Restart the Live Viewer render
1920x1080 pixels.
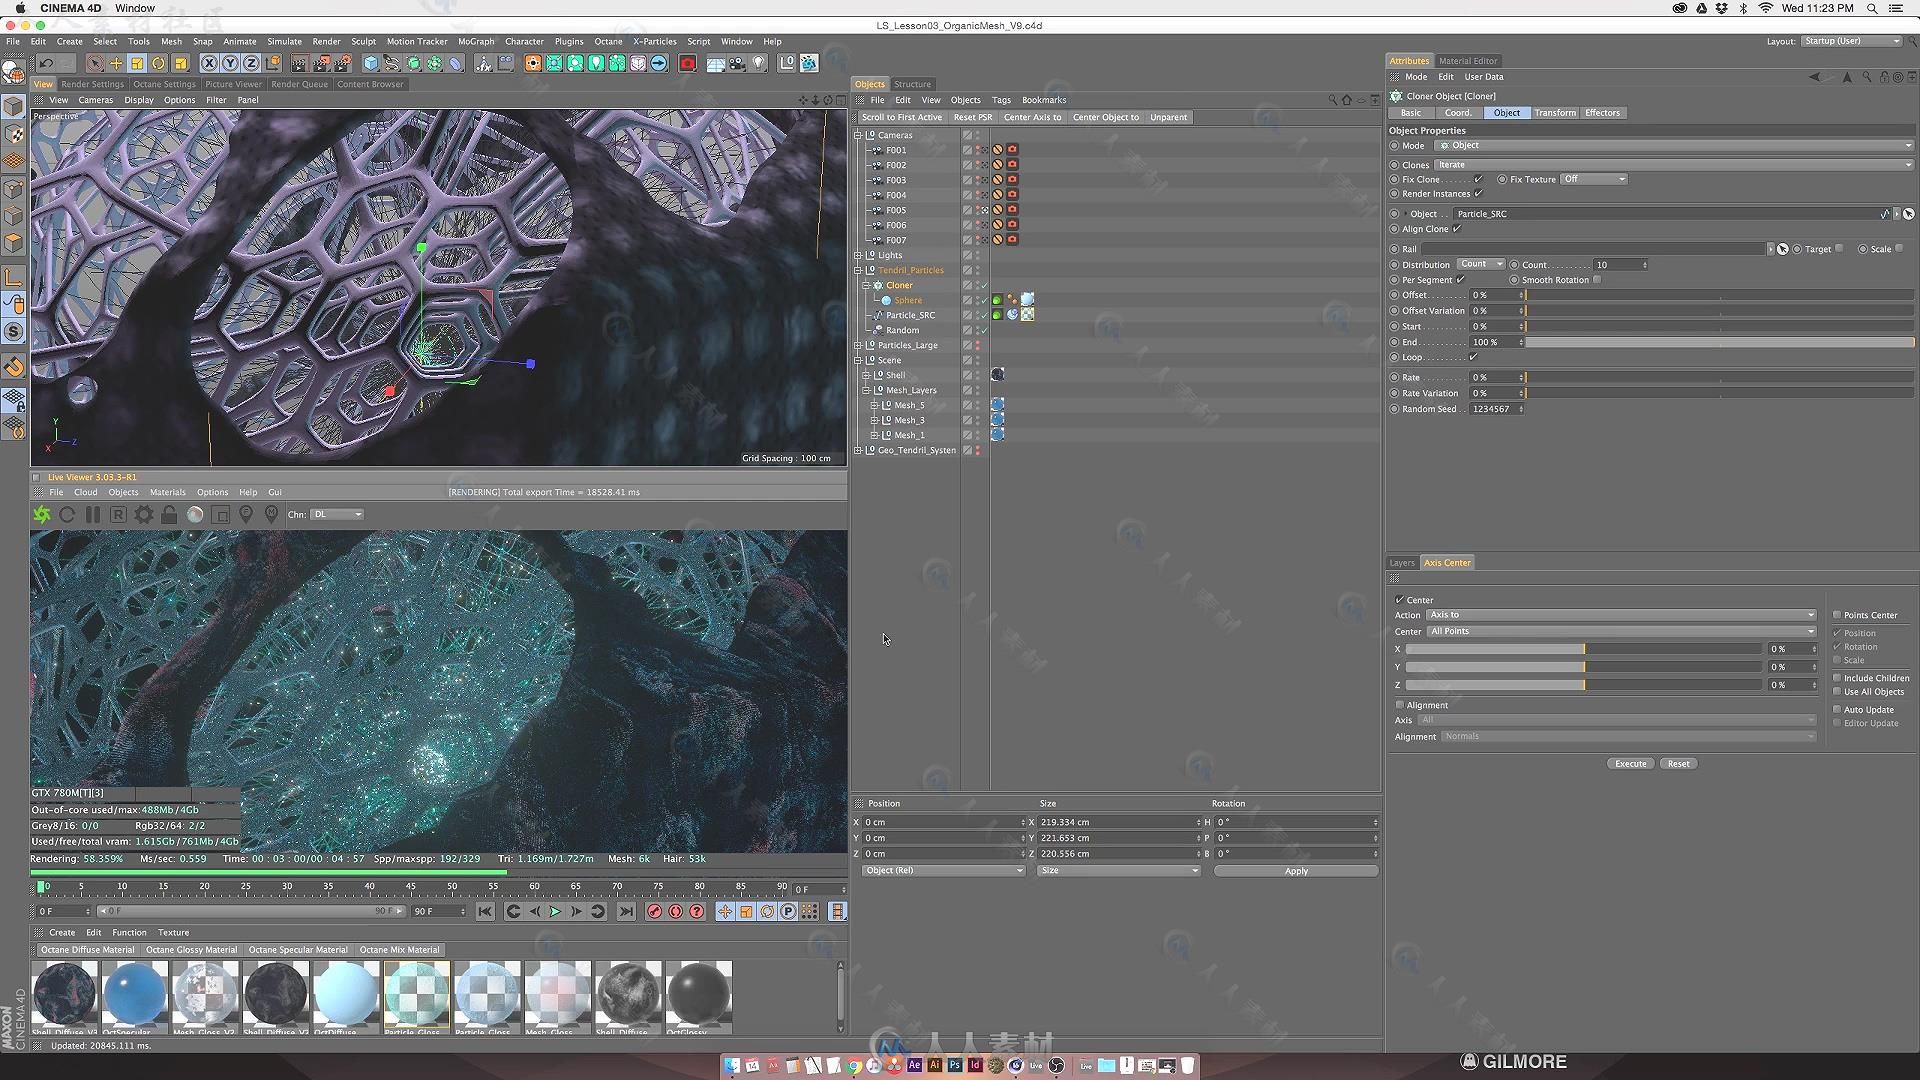tap(67, 514)
